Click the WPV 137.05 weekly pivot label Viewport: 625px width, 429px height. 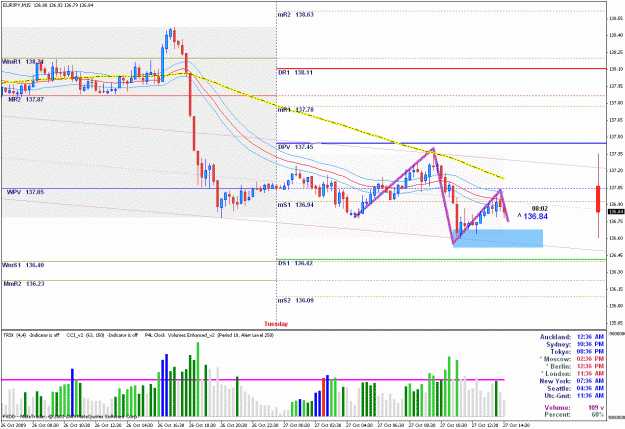click(x=26, y=192)
